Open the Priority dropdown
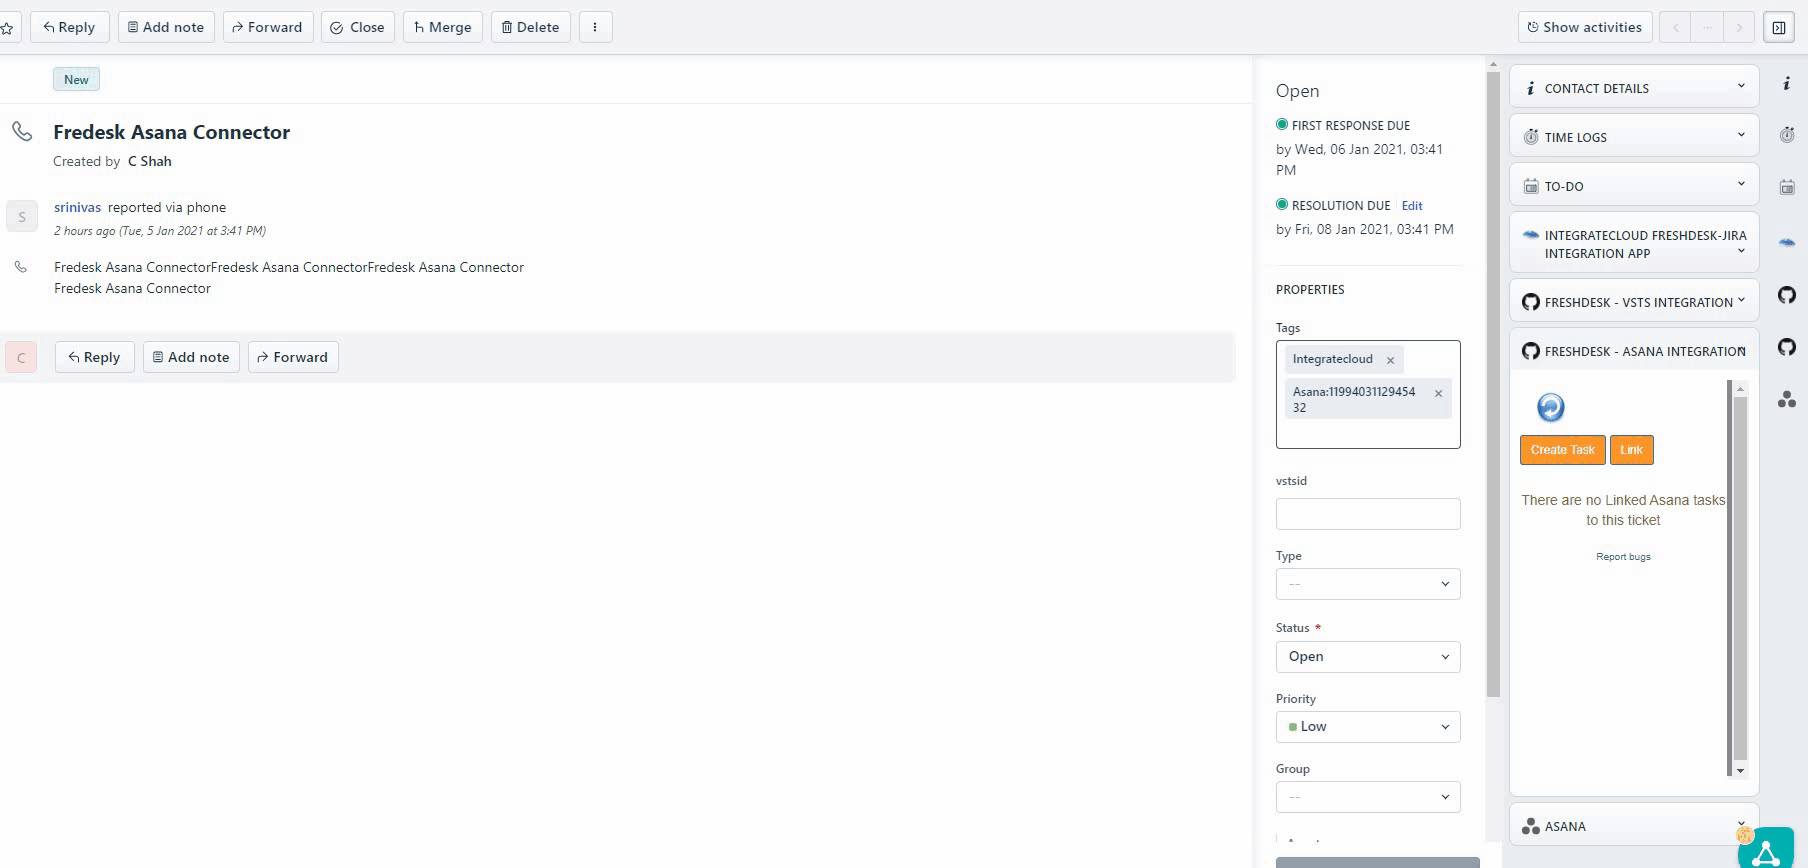 pos(1368,727)
